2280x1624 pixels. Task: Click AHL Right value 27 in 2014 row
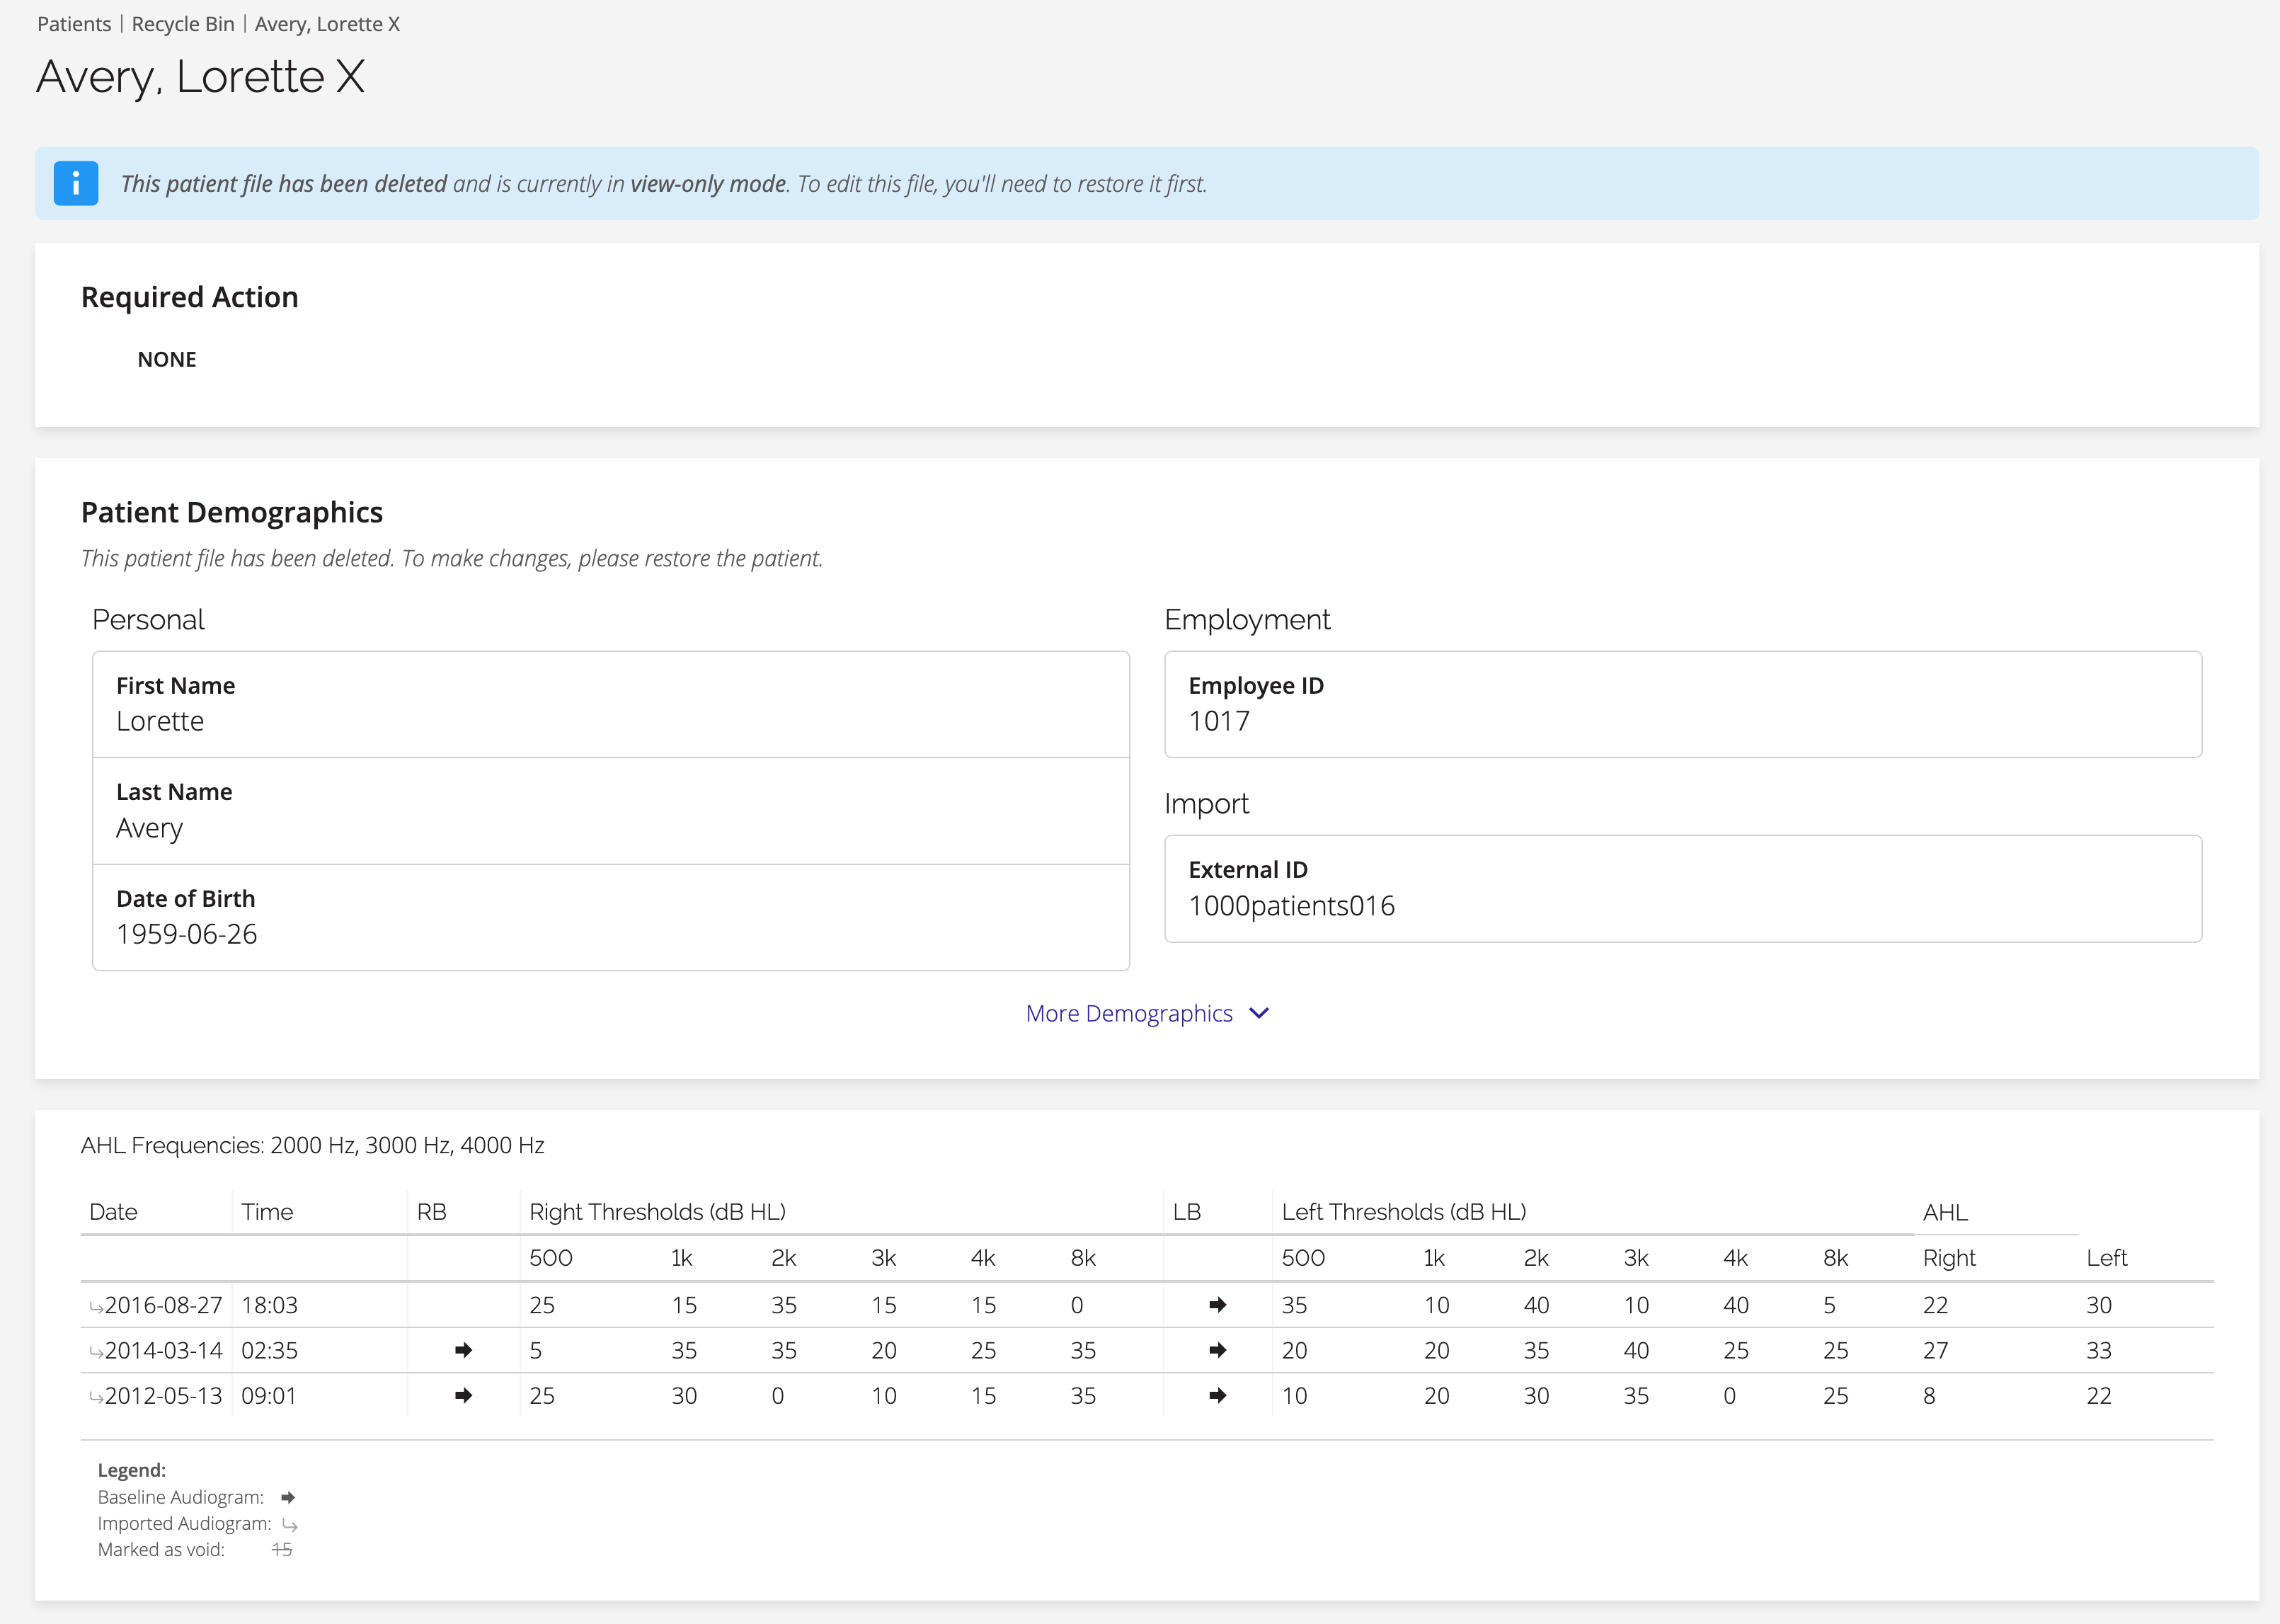coord(1935,1350)
